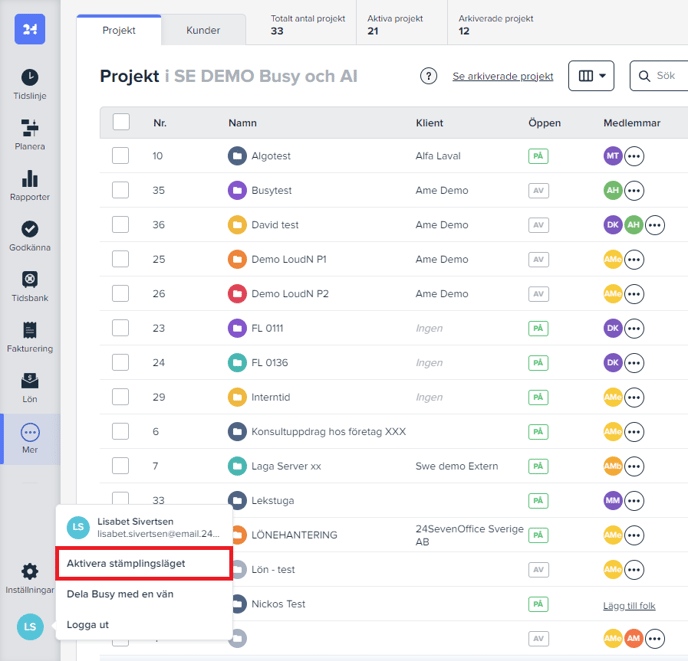Expand the members ellipsis on David test

coord(655,225)
